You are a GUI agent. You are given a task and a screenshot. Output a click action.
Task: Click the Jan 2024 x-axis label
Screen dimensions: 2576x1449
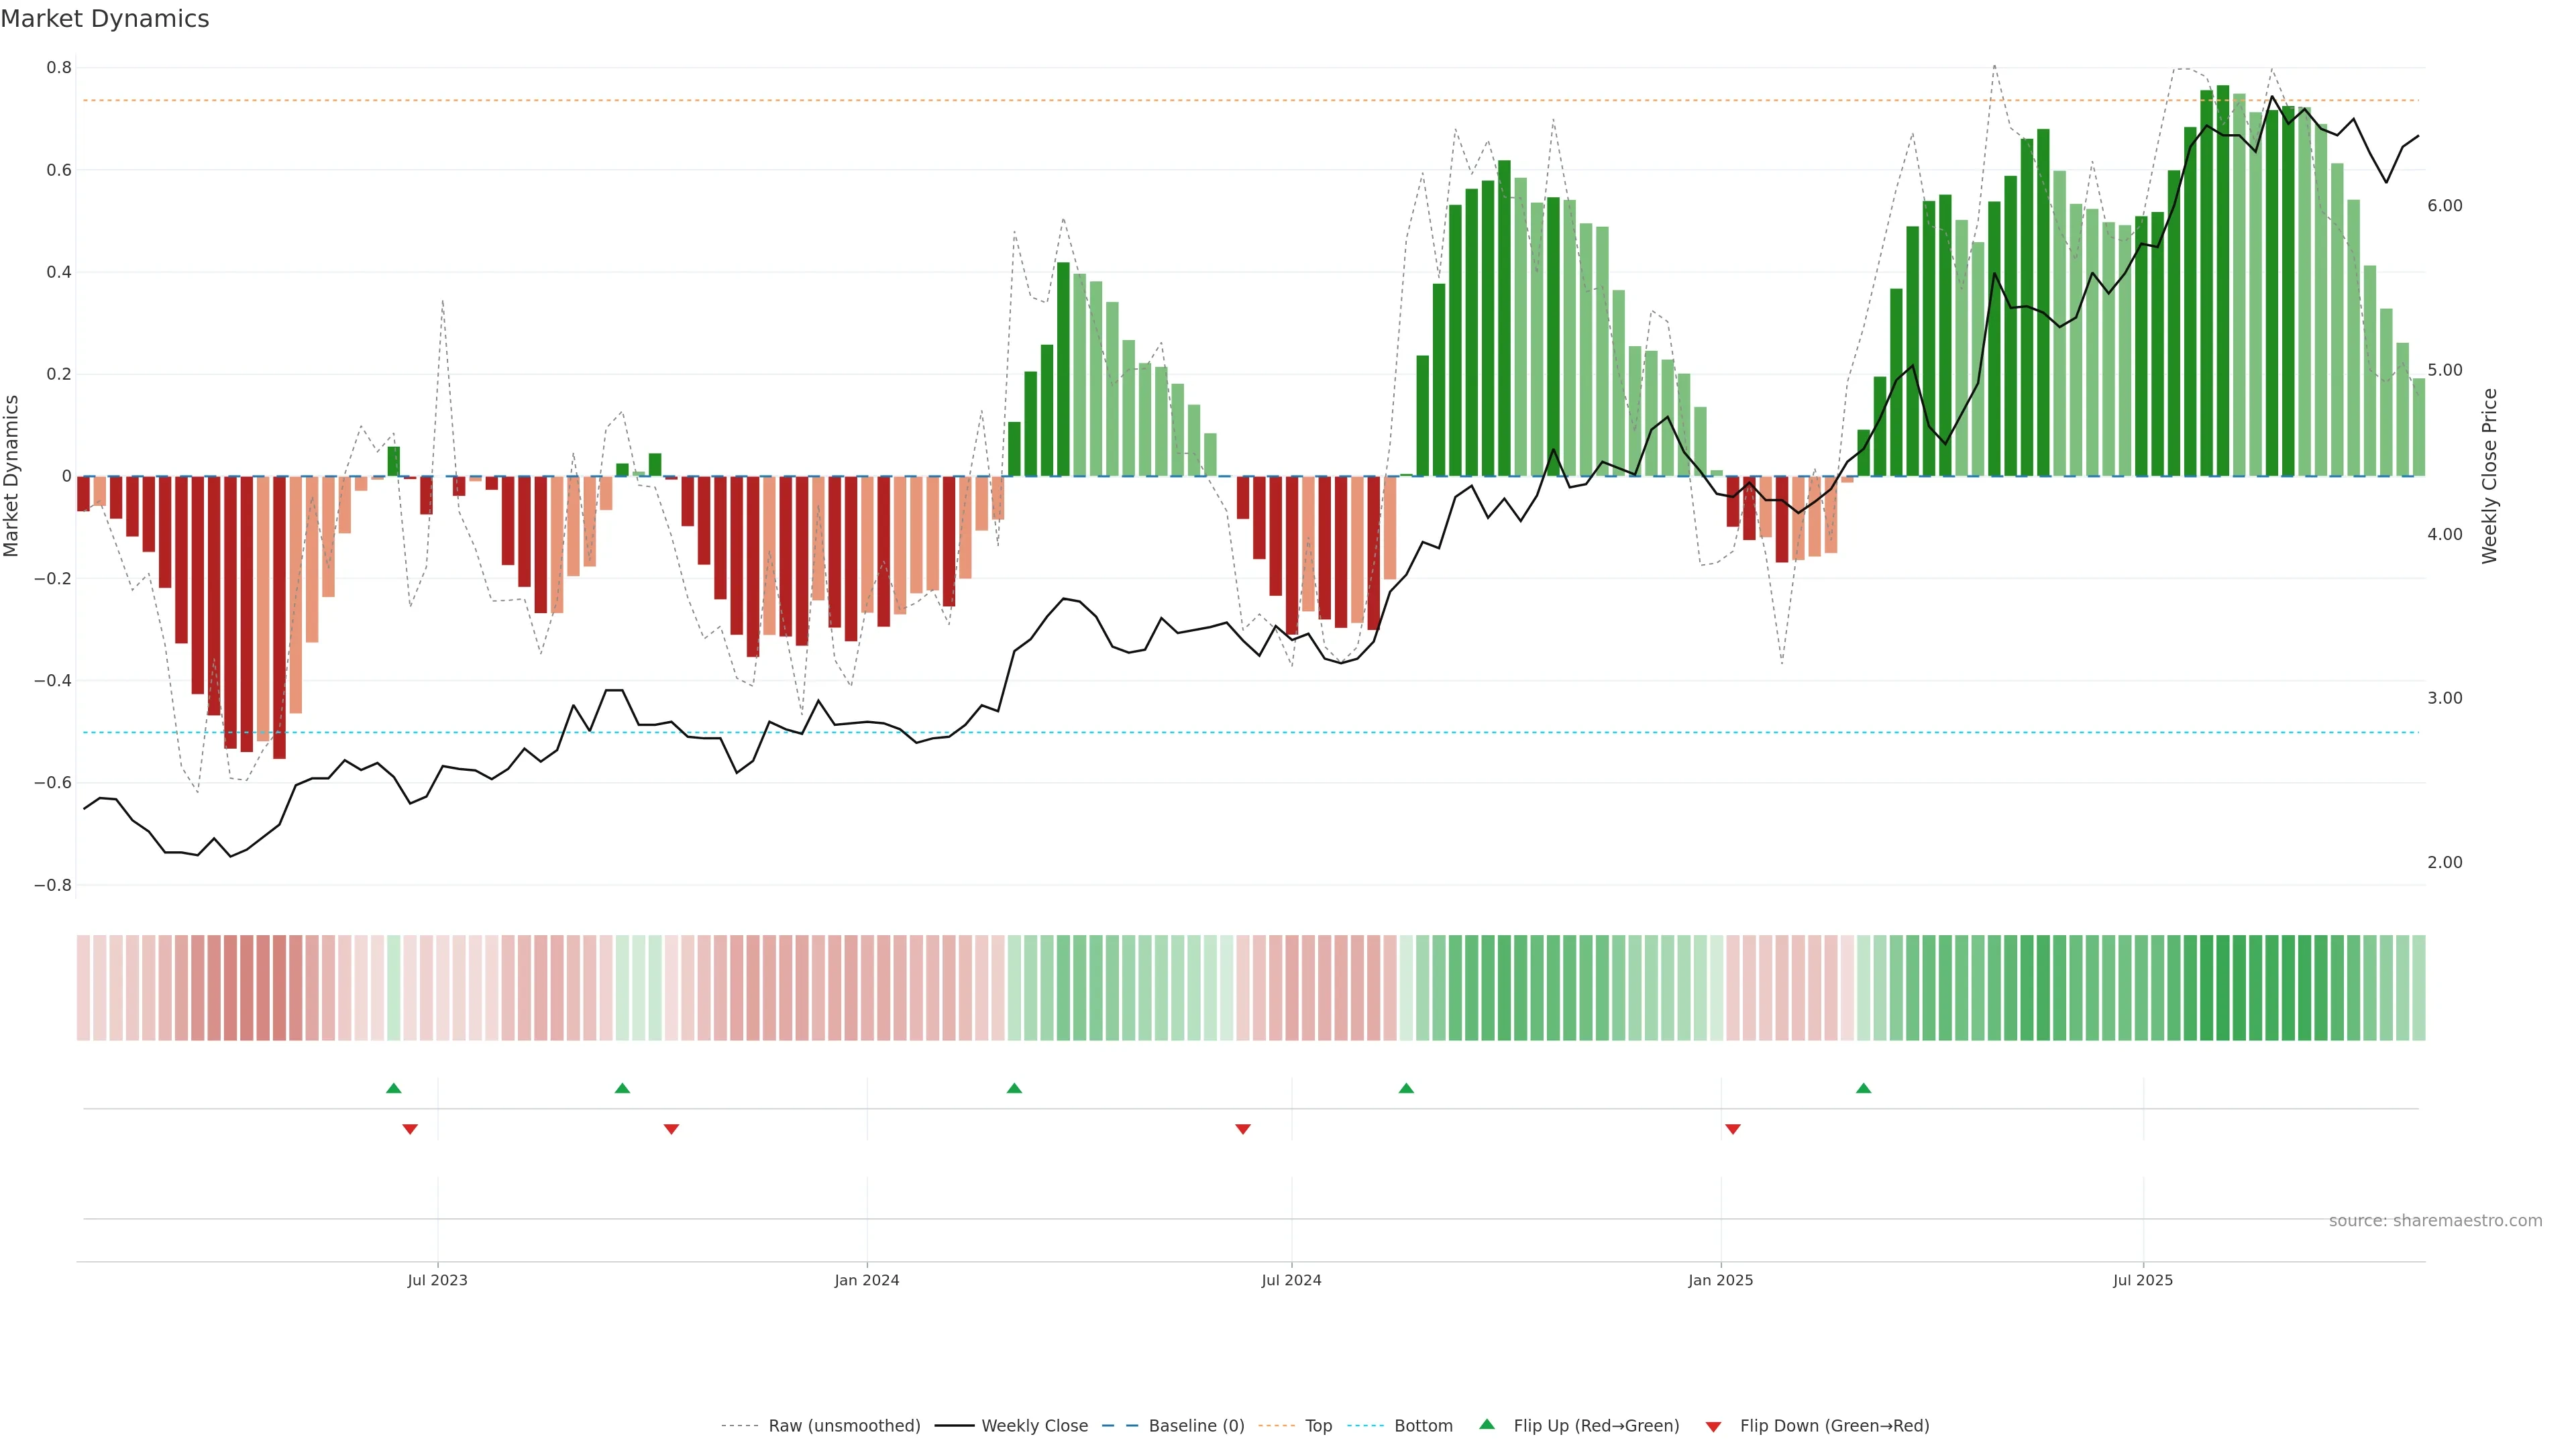(x=867, y=1280)
